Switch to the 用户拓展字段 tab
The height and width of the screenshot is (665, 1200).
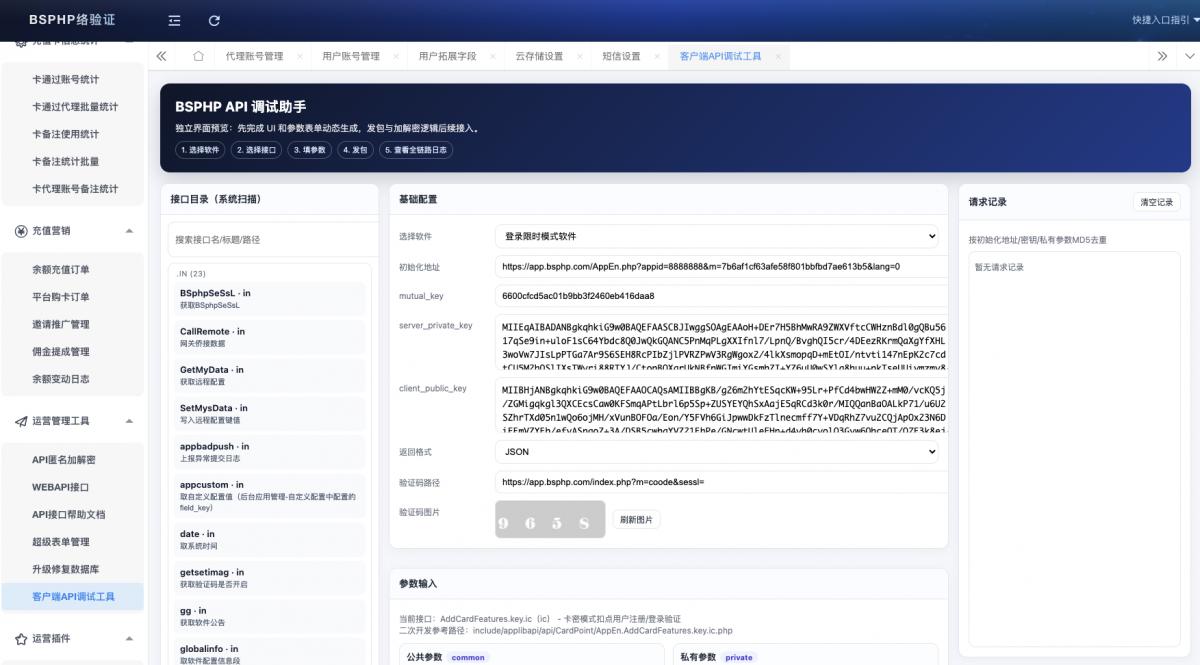tap(448, 57)
